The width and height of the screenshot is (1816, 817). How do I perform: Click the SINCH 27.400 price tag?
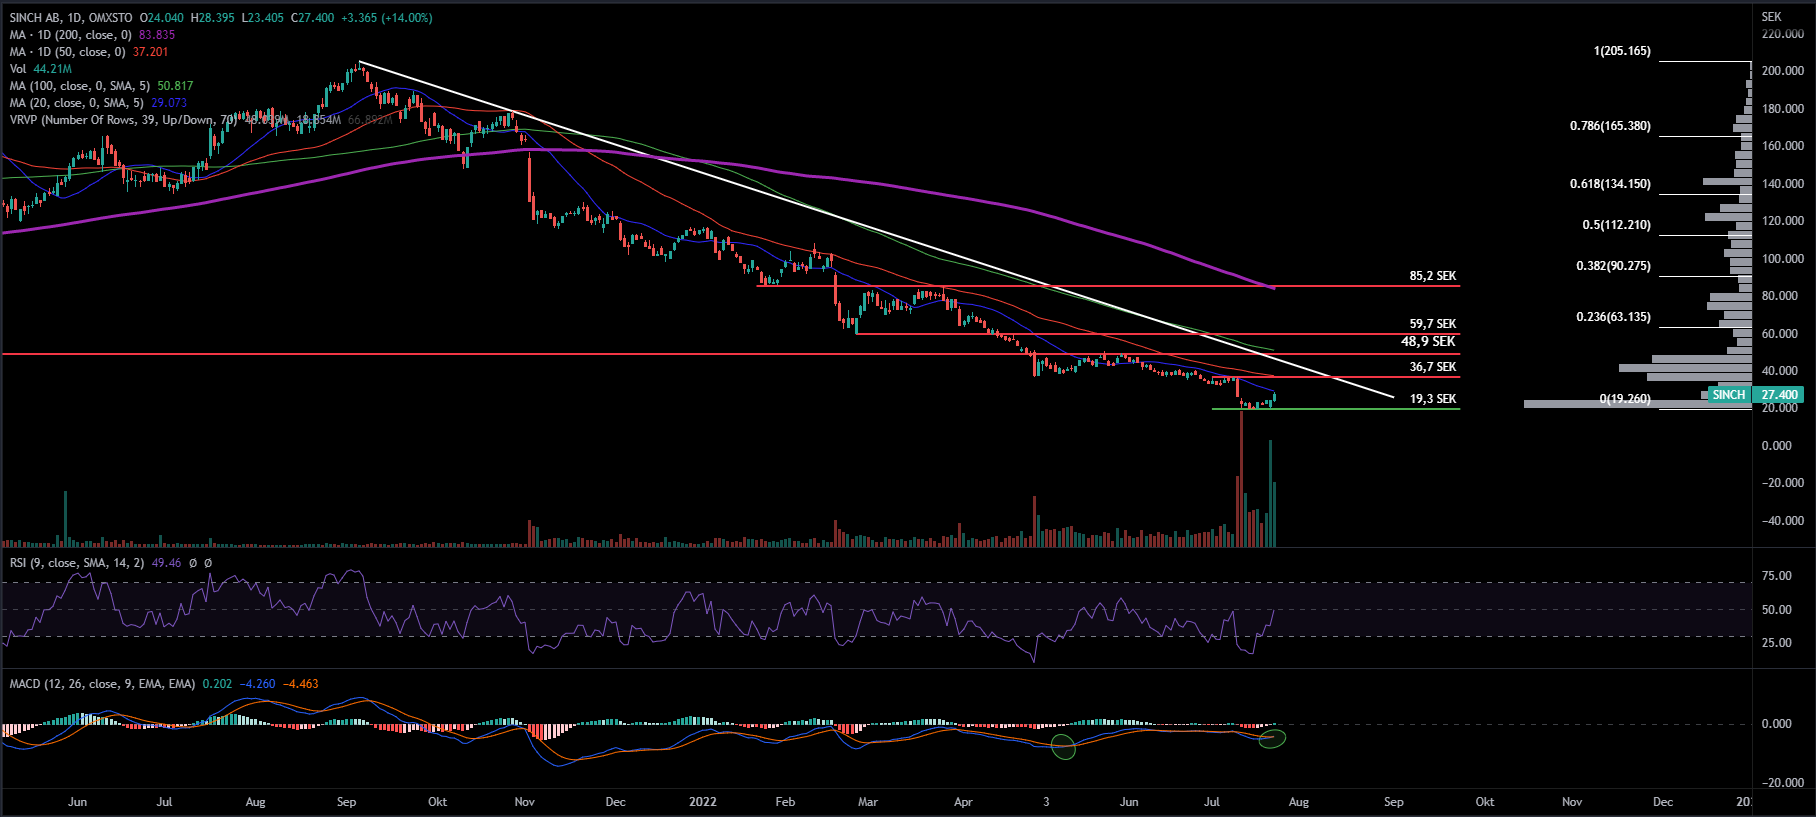click(x=1756, y=395)
